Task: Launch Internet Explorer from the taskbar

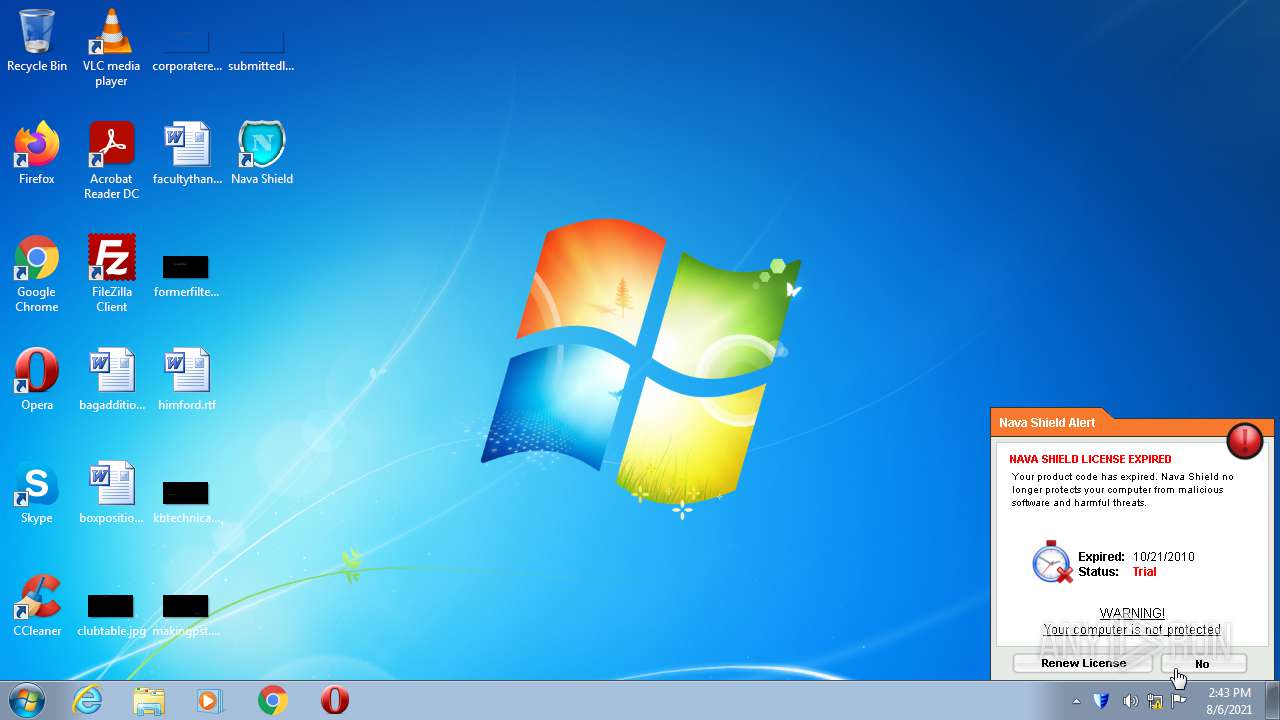Action: 88,700
